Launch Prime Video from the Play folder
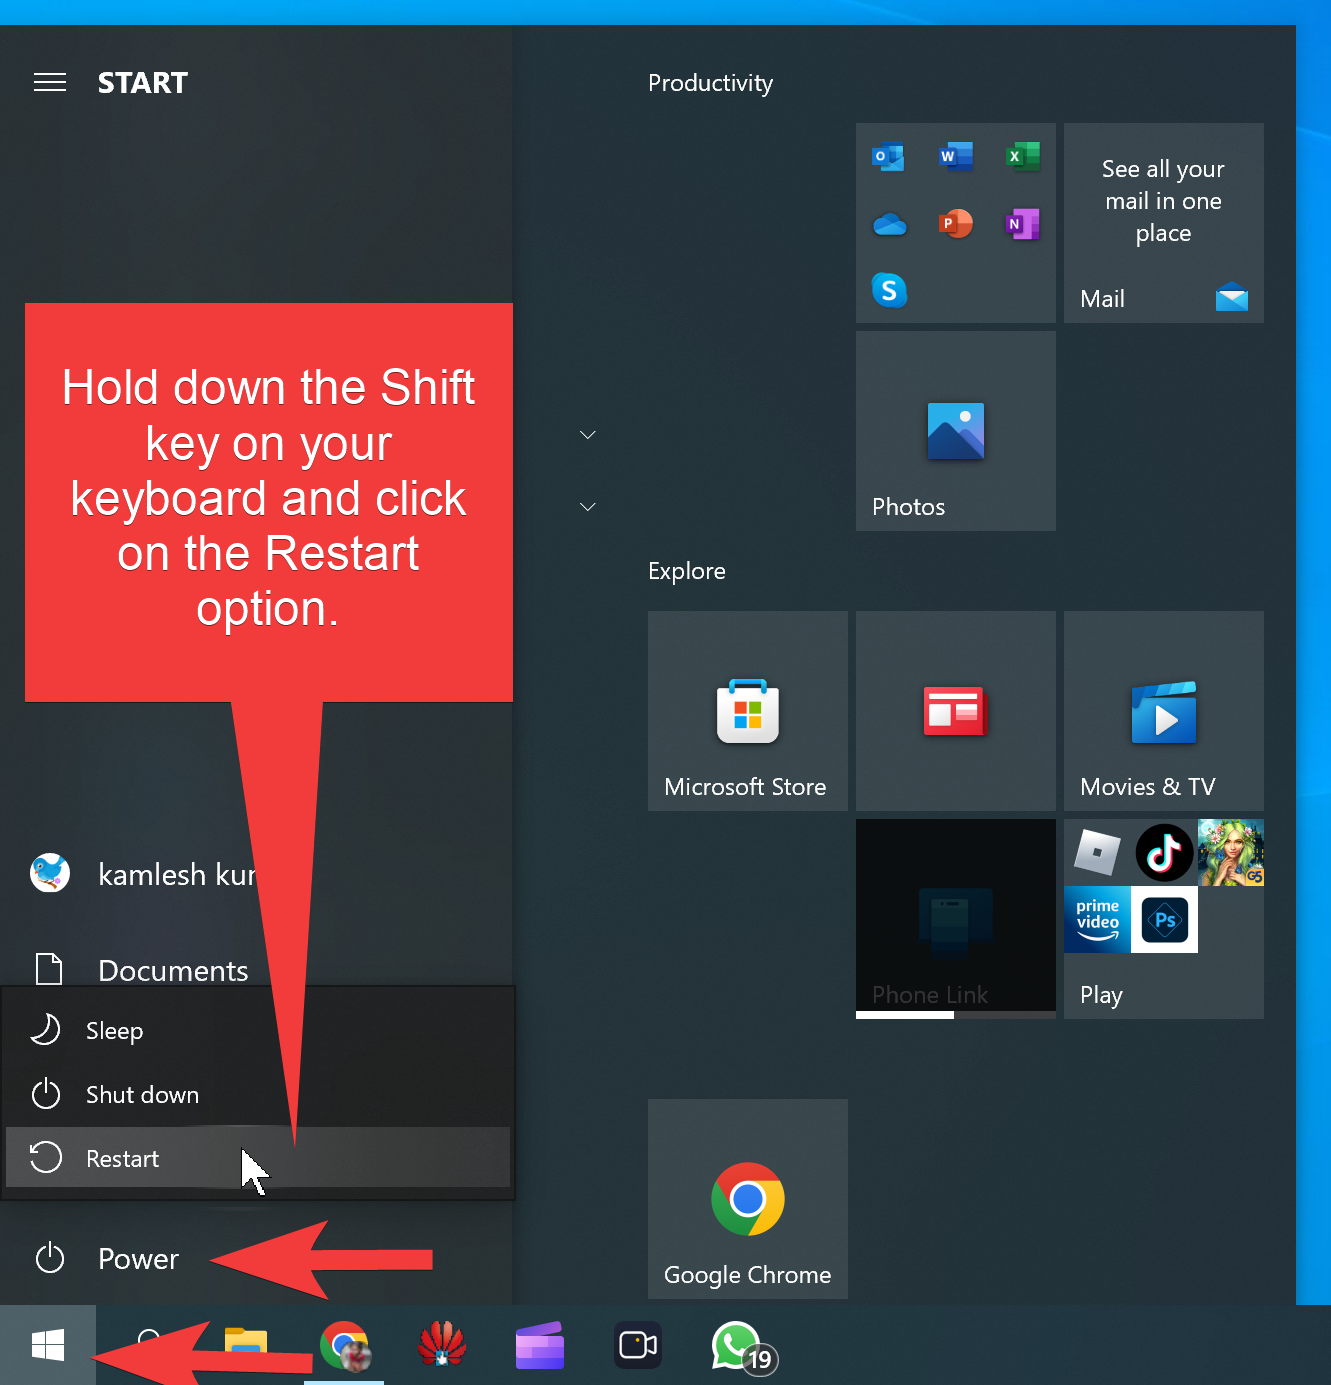This screenshot has width=1331, height=1385. 1097,919
